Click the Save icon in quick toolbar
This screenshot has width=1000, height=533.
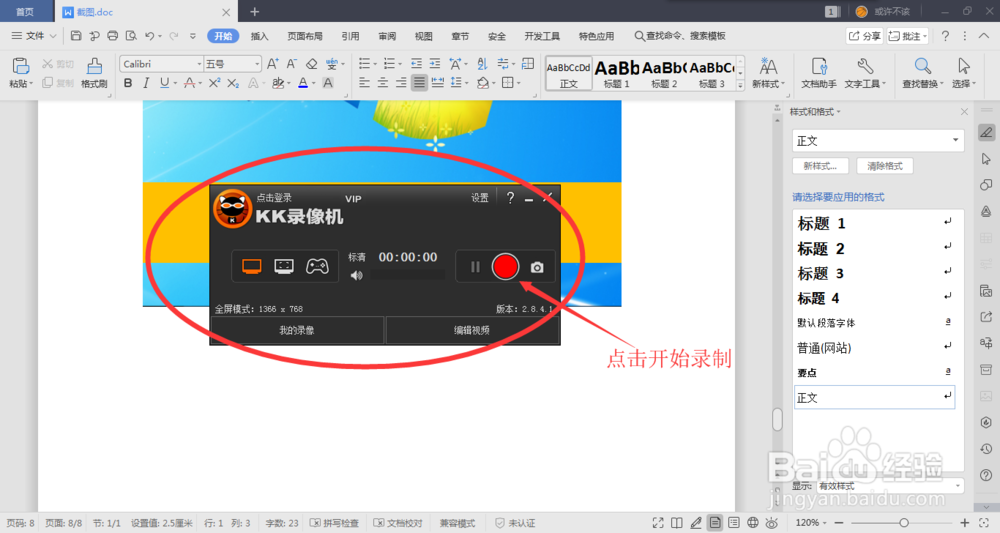click(x=76, y=36)
